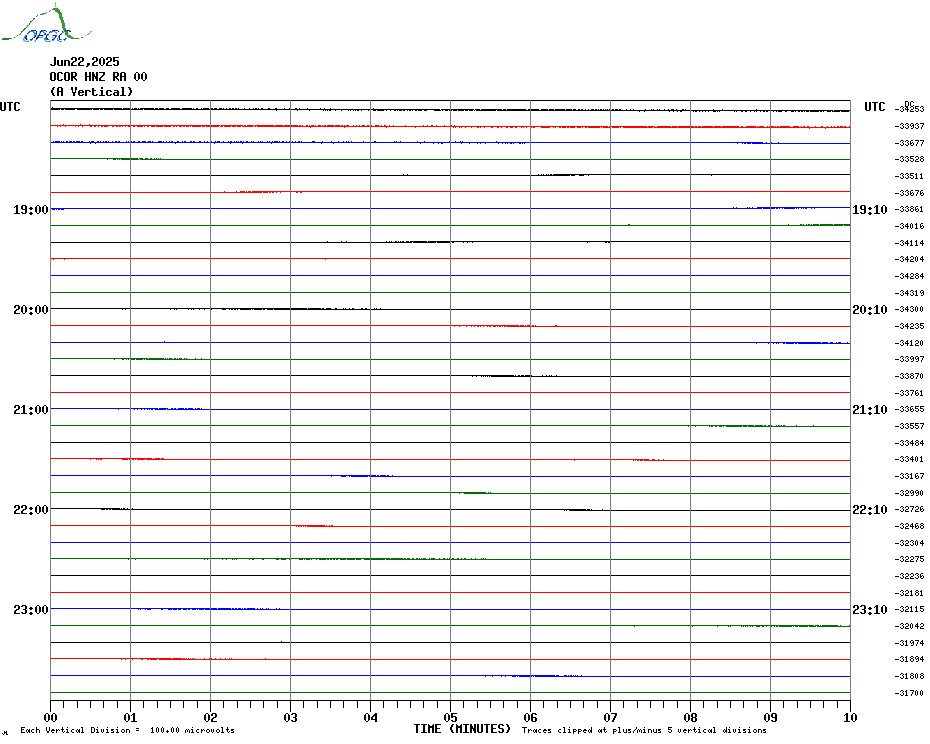Click the DC value -33937
Image resolution: width=930 pixels, height=744 pixels.
pos(909,126)
